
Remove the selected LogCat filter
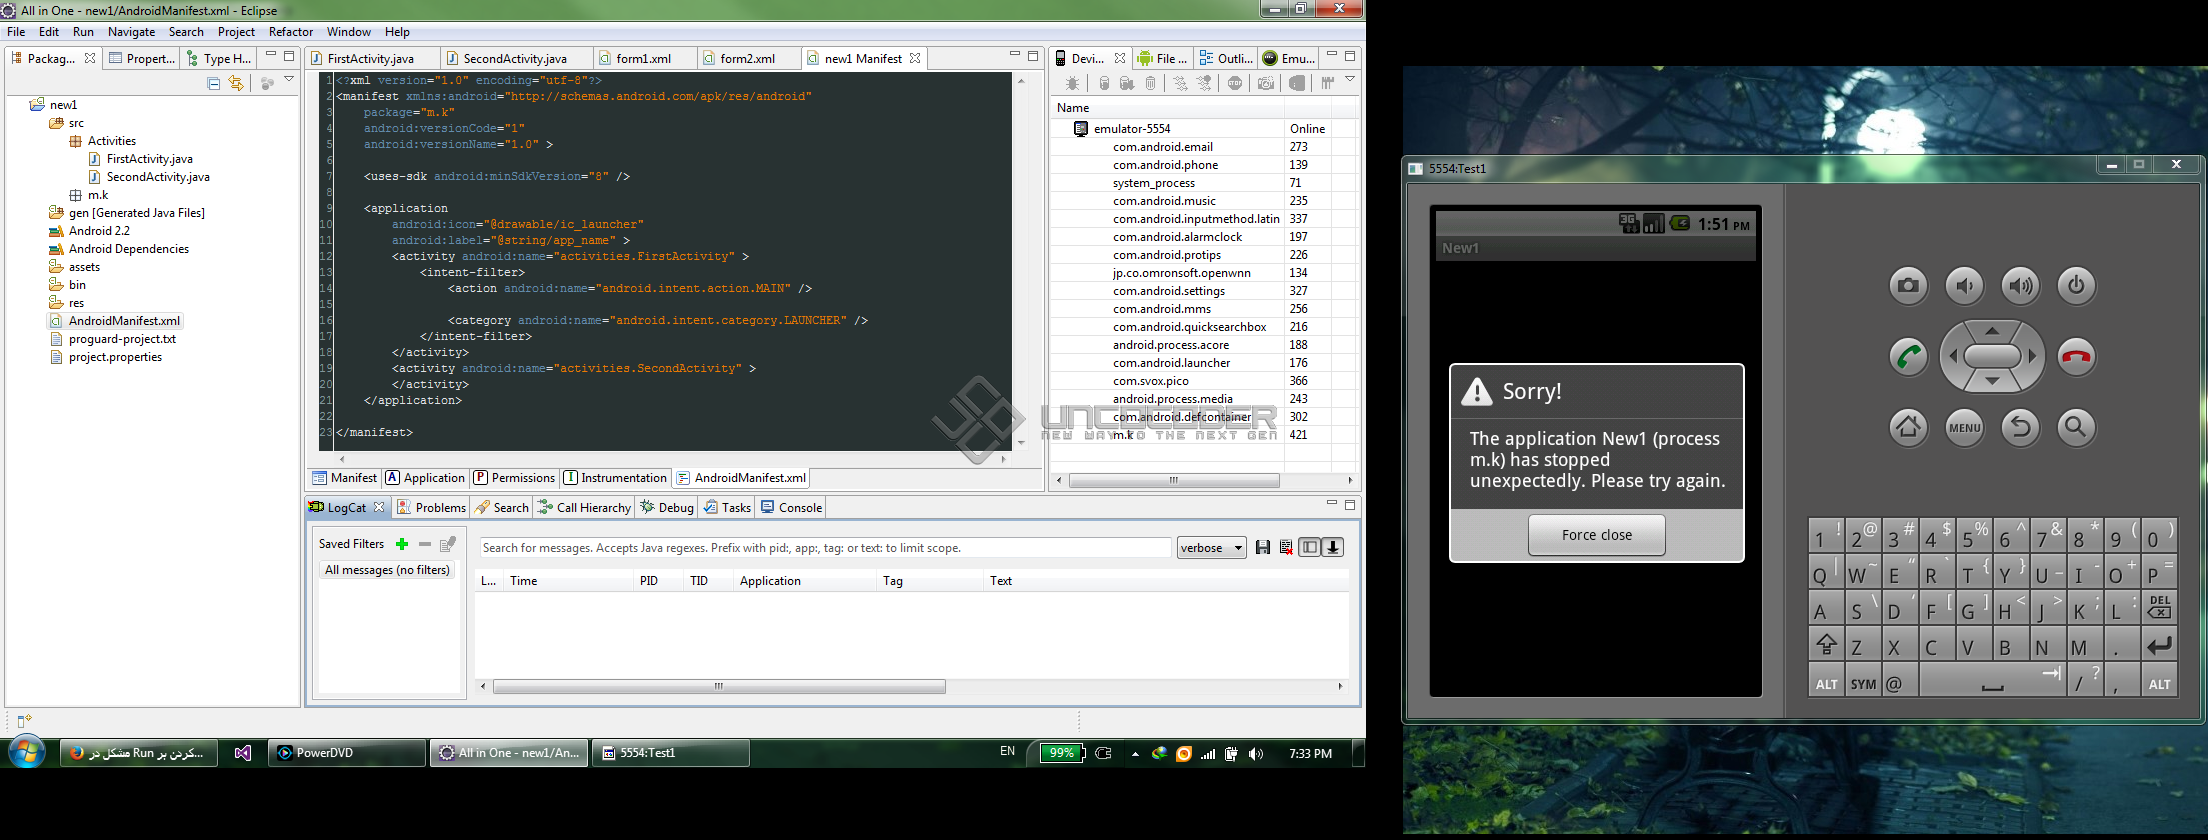[425, 544]
